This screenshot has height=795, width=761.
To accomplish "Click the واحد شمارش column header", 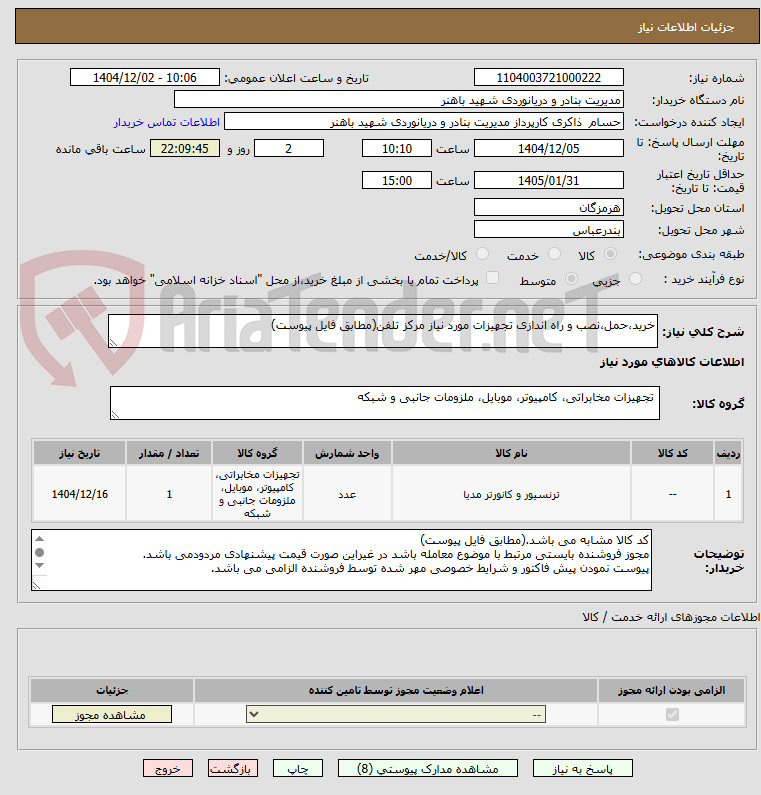I will 347,453.
